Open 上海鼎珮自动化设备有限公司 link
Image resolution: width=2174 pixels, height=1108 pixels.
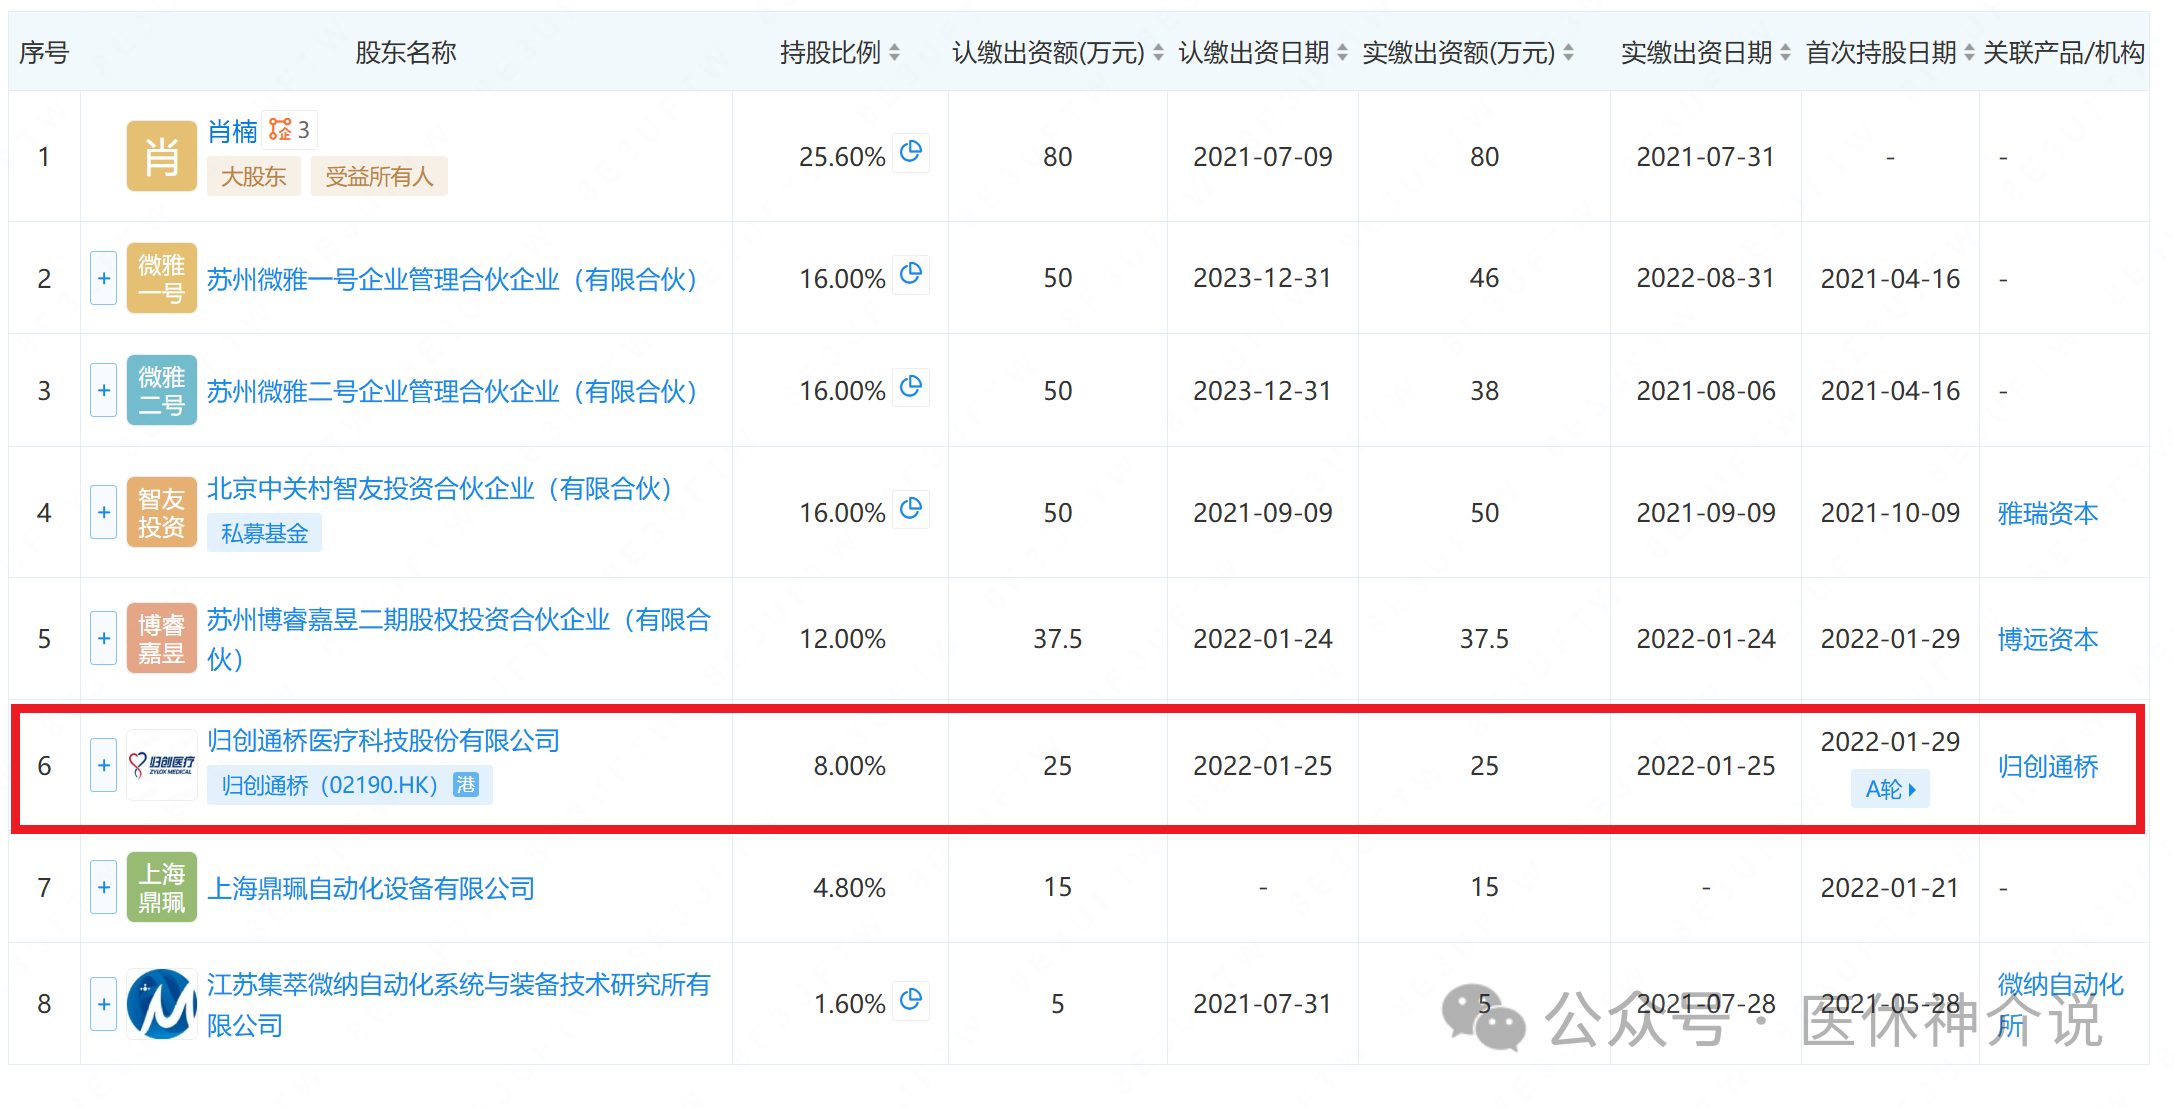(x=371, y=888)
